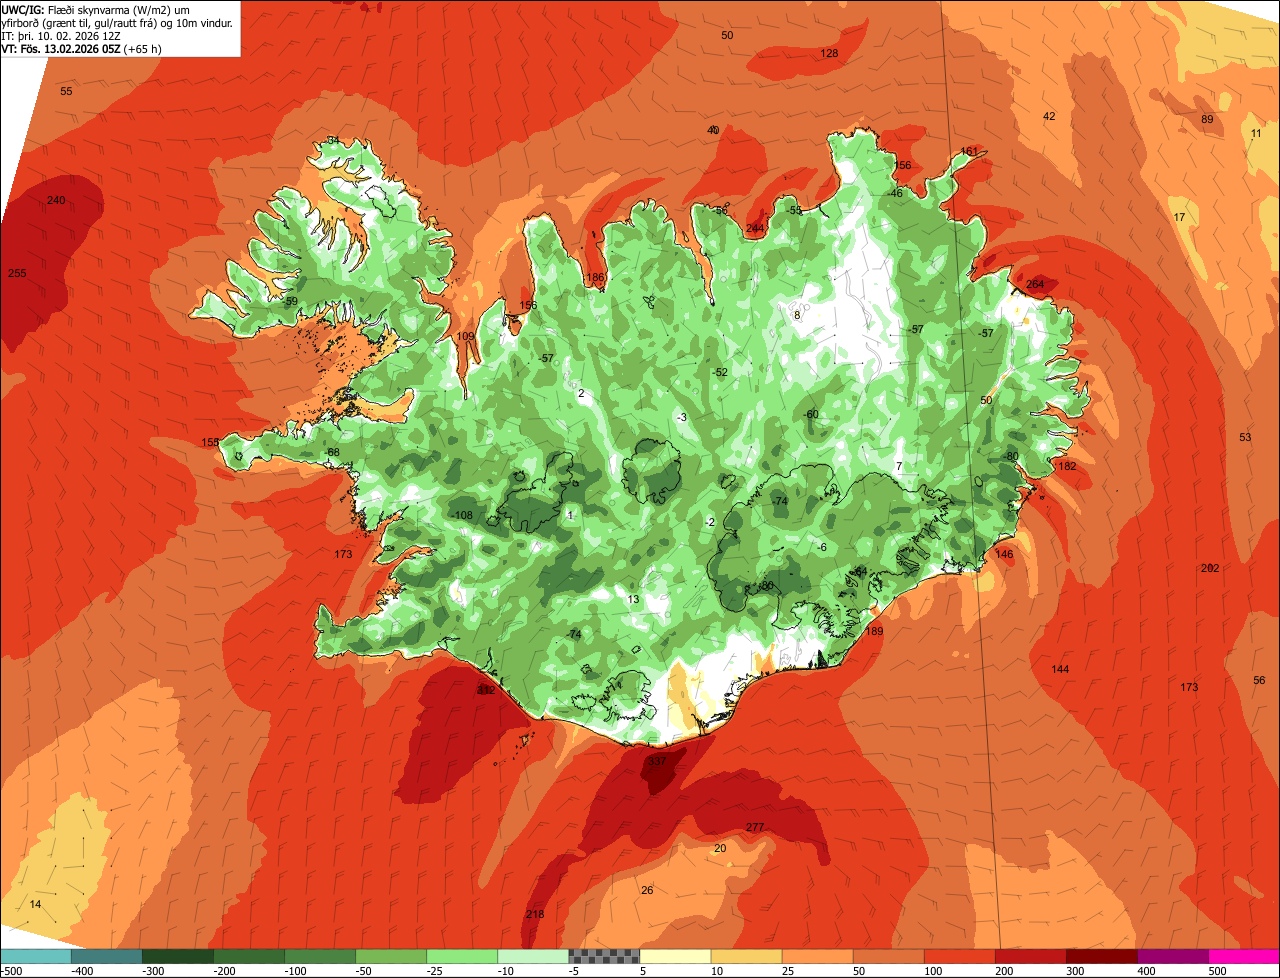The width and height of the screenshot is (1280, 978).
Task: Click the map value '144' southeast of Iceland
Action: pyautogui.click(x=1060, y=669)
